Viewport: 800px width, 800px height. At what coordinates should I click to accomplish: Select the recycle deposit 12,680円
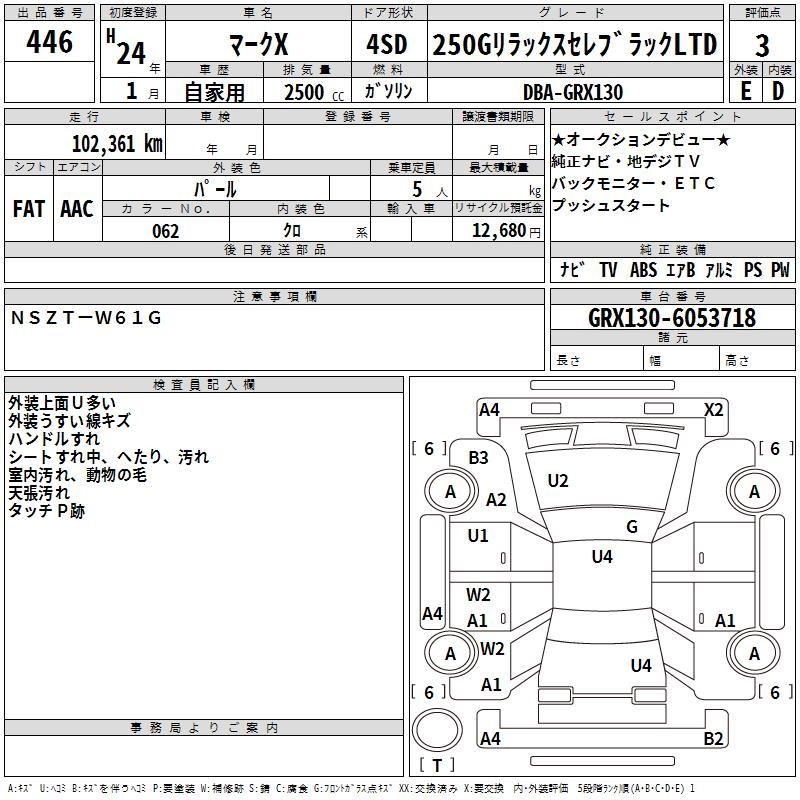(x=506, y=231)
